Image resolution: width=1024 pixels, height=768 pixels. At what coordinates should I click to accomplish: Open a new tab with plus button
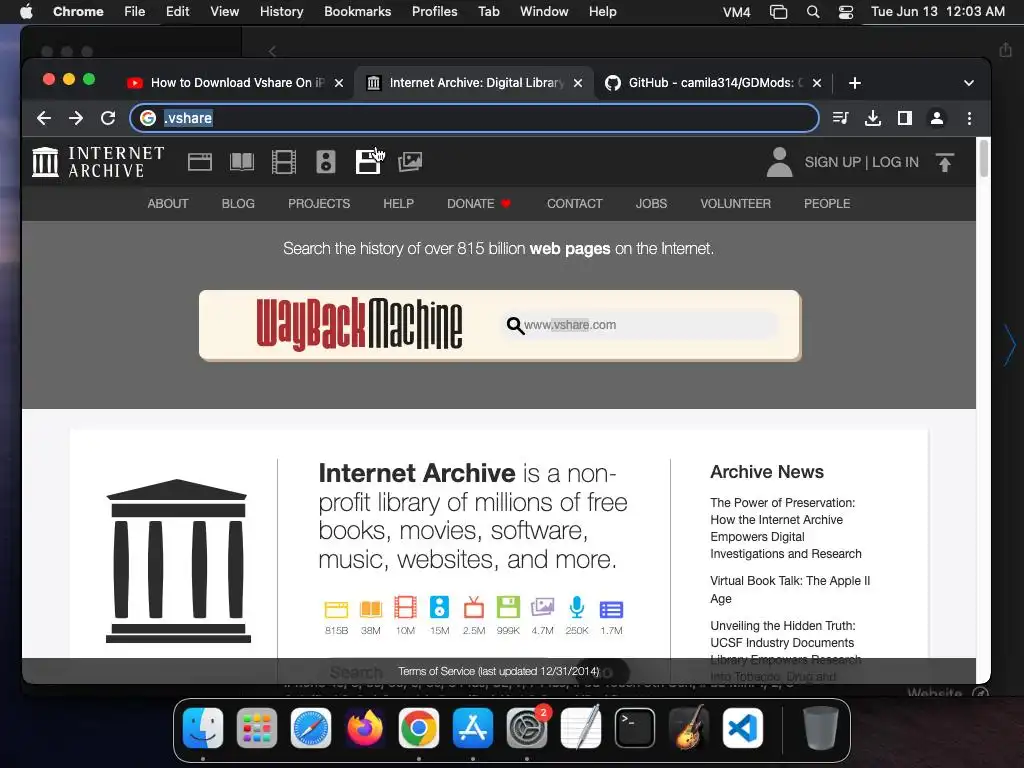tap(855, 83)
